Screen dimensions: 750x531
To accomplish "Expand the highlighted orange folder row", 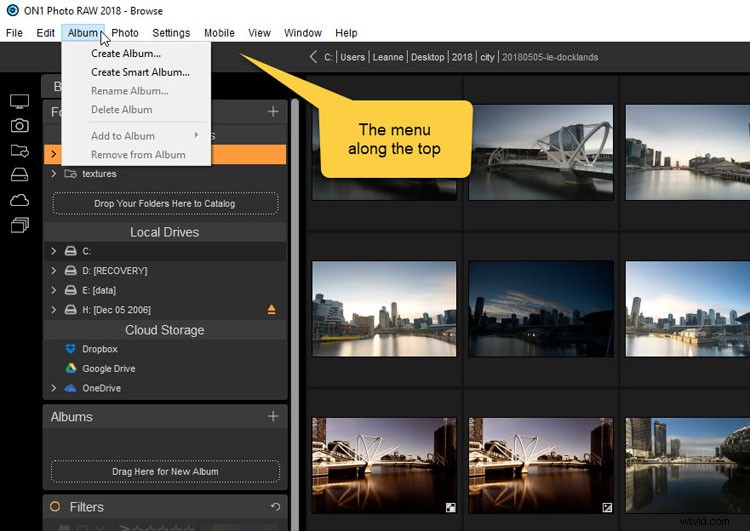I will point(54,154).
